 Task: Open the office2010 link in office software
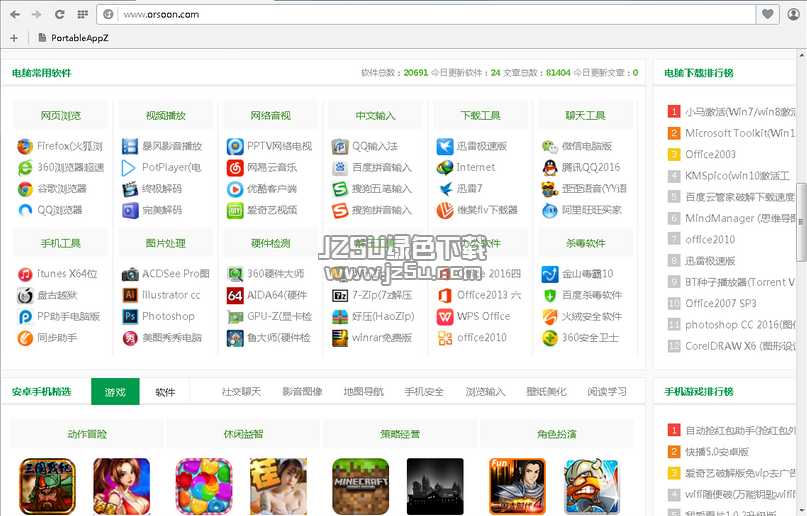pyautogui.click(x=482, y=337)
